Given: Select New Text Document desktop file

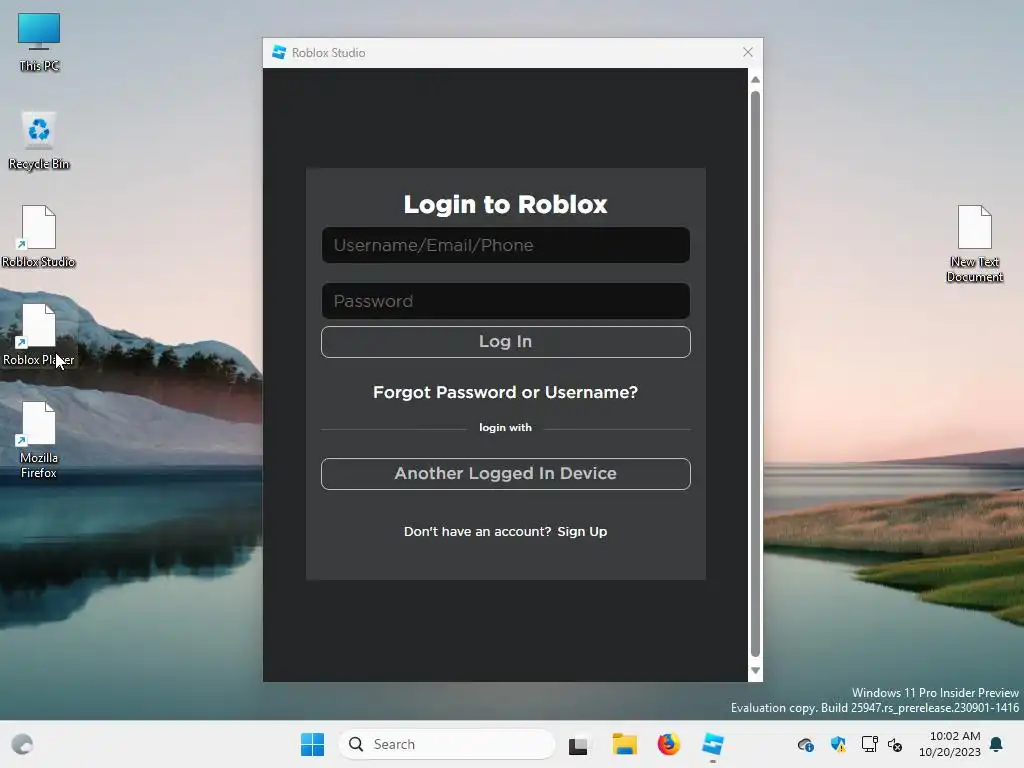Looking at the screenshot, I should (974, 244).
